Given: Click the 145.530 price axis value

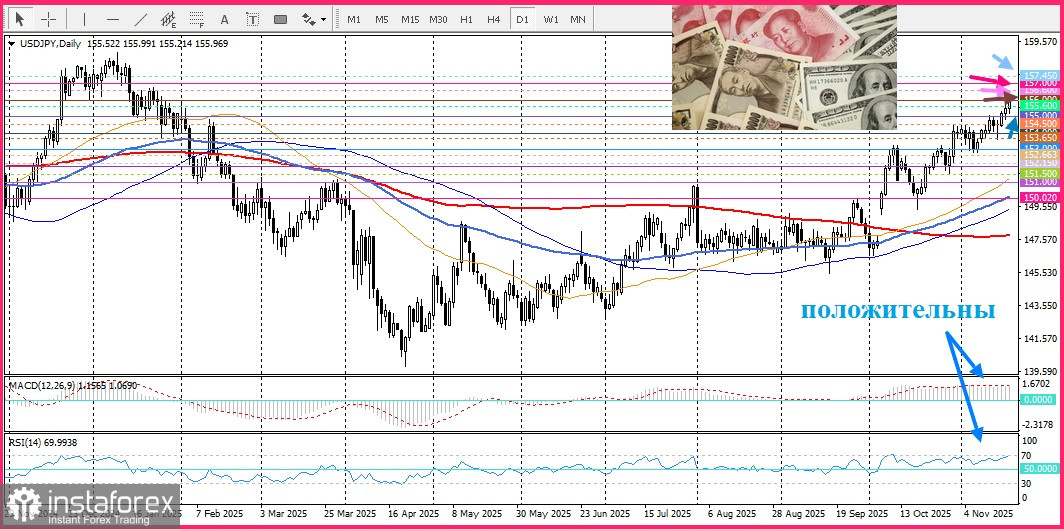Looking at the screenshot, I should pyautogui.click(x=1039, y=273).
